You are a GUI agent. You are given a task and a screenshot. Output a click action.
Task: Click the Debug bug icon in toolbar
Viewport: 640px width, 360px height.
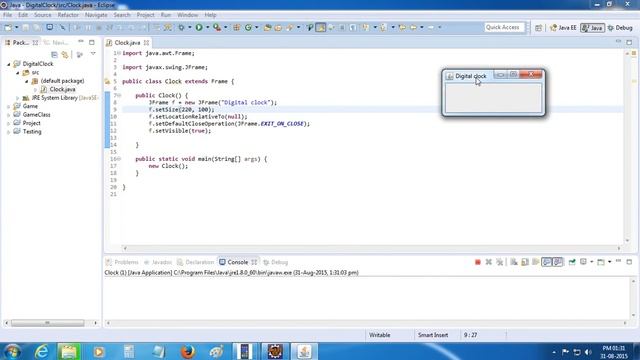pos(181,27)
